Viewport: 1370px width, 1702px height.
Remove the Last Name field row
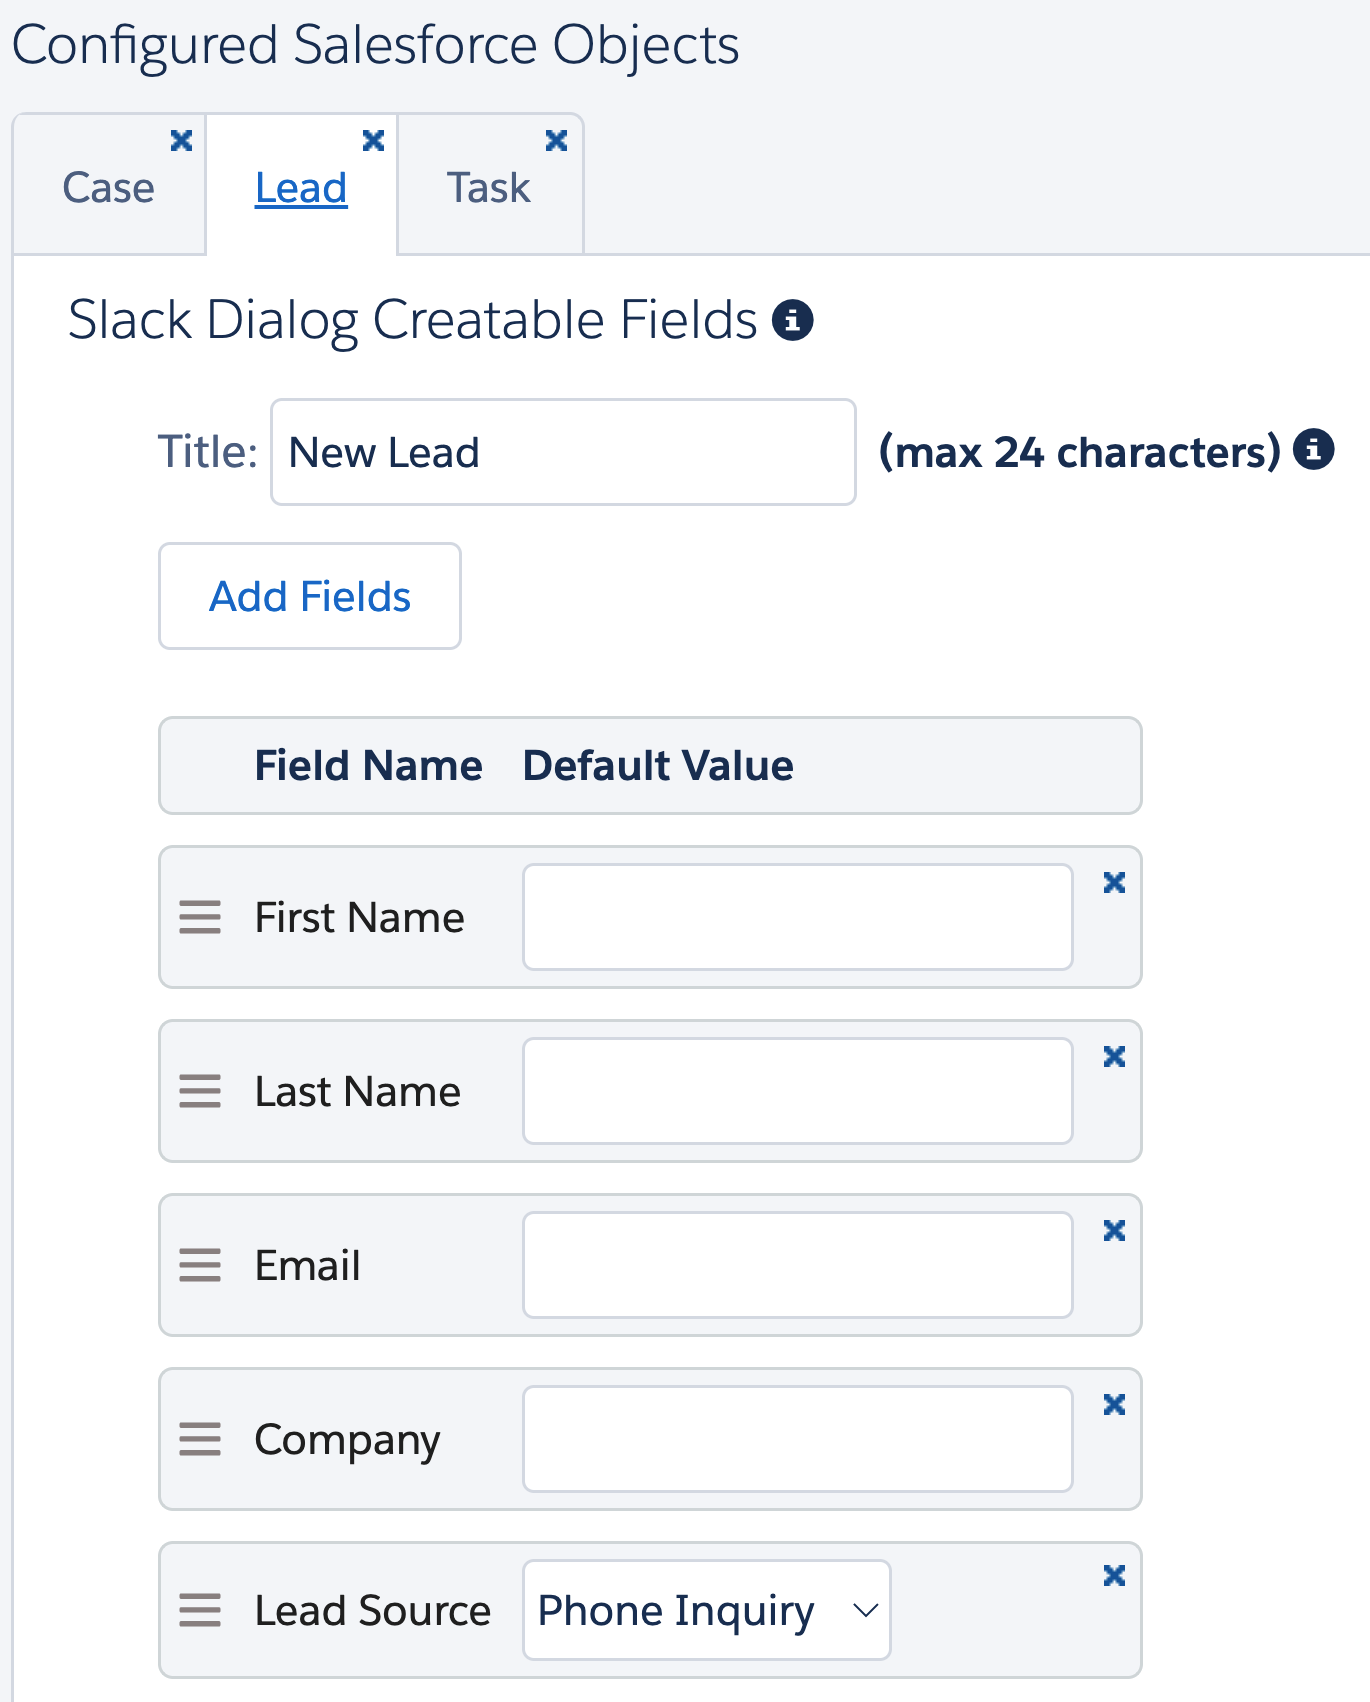tap(1114, 1057)
